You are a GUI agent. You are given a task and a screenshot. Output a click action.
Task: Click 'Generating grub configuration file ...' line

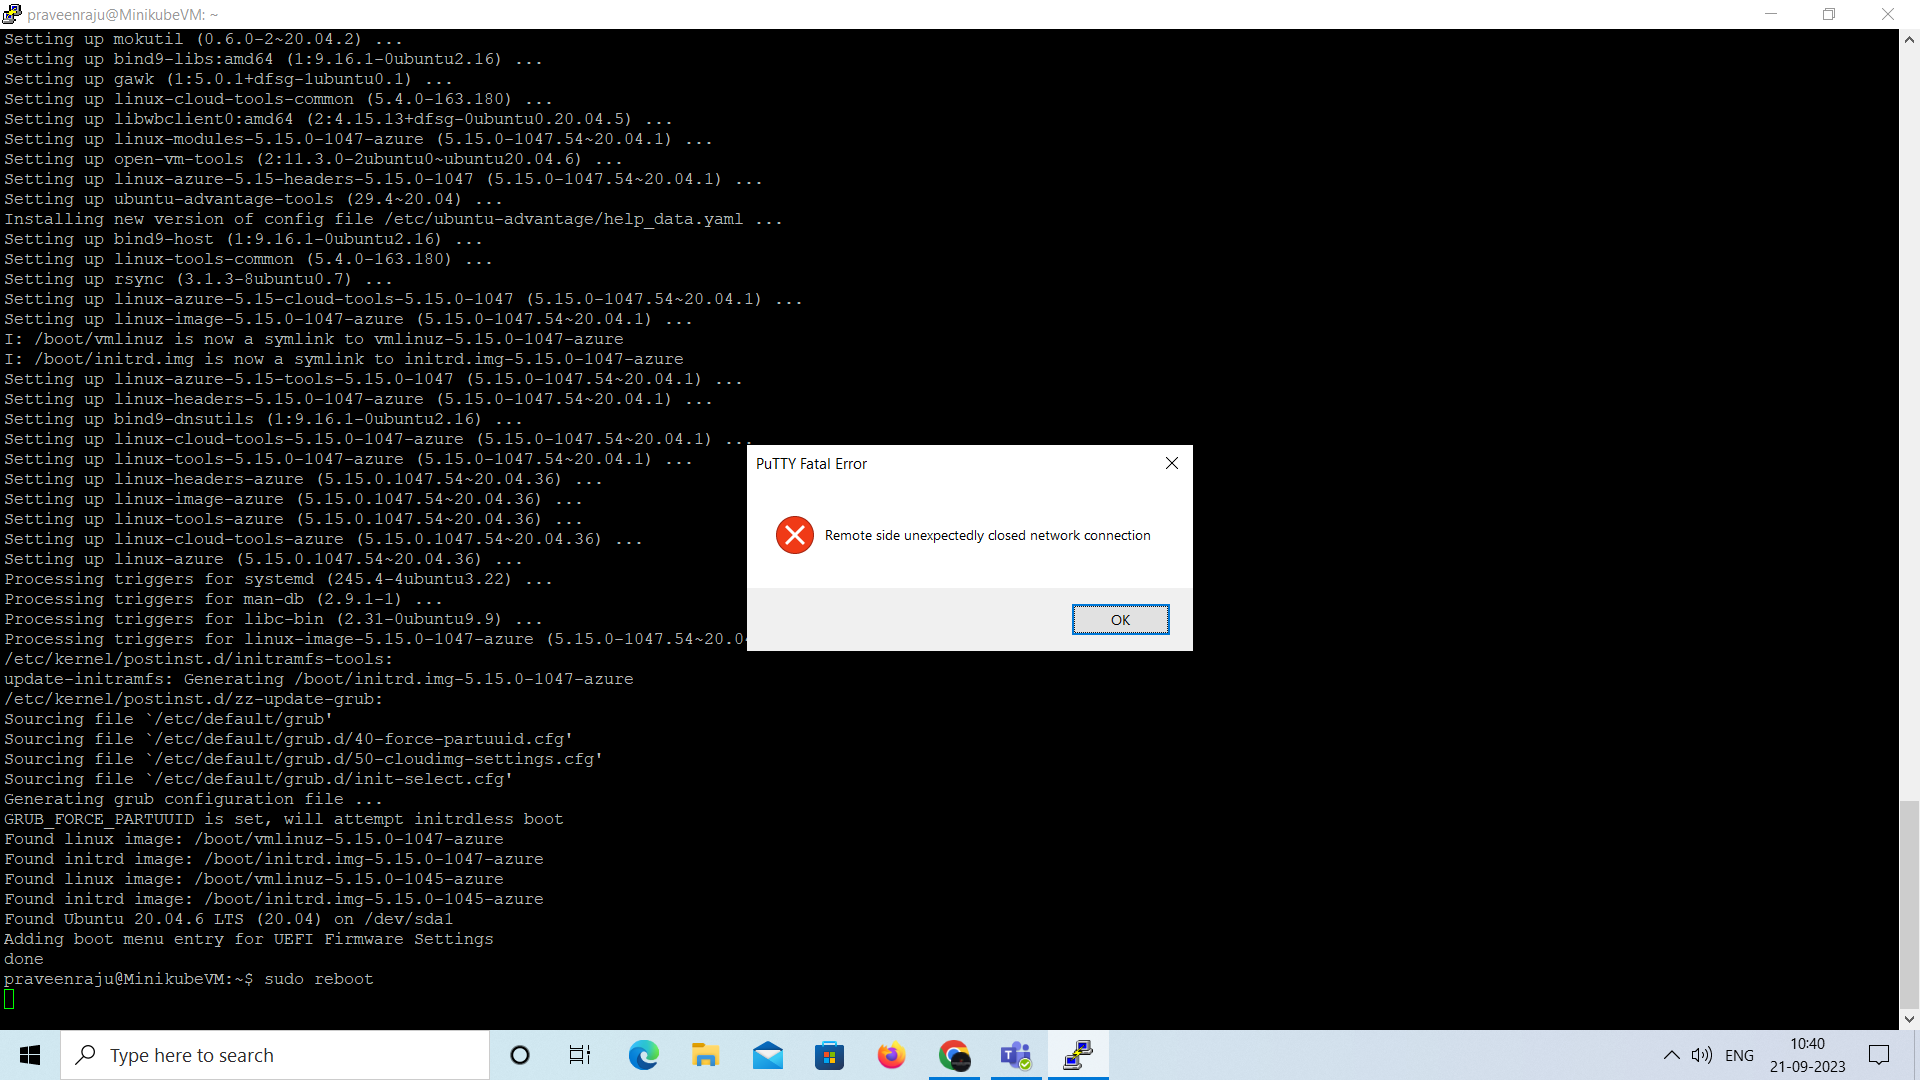pyautogui.click(x=193, y=799)
